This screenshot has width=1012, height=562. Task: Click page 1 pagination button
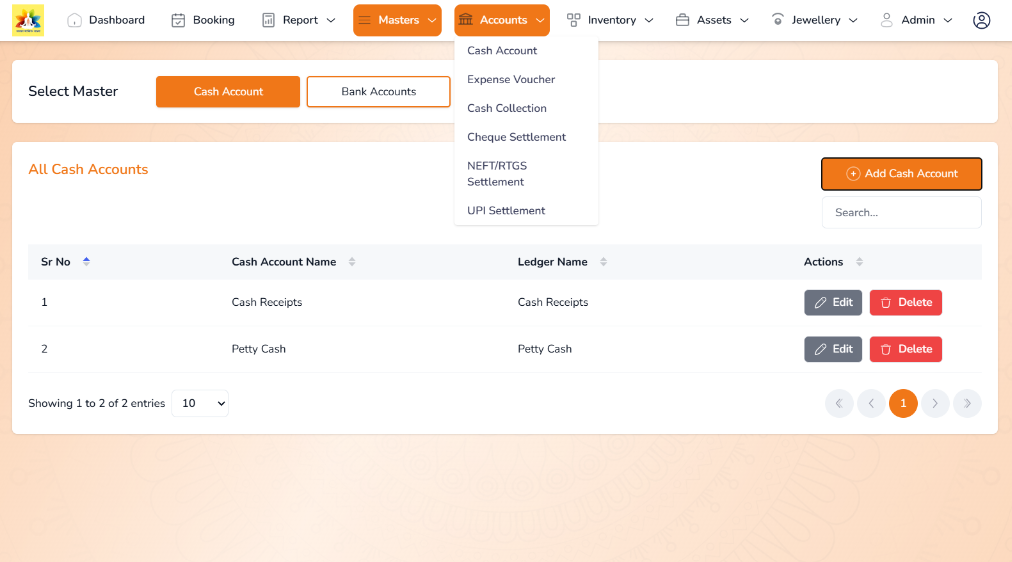tap(903, 403)
